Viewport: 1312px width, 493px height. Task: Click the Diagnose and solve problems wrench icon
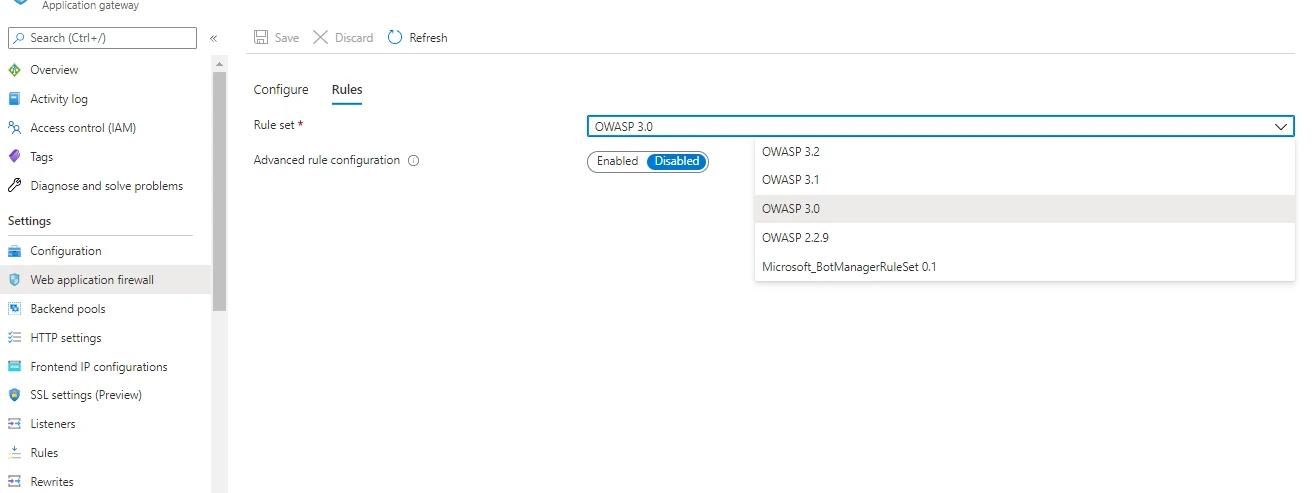(14, 186)
